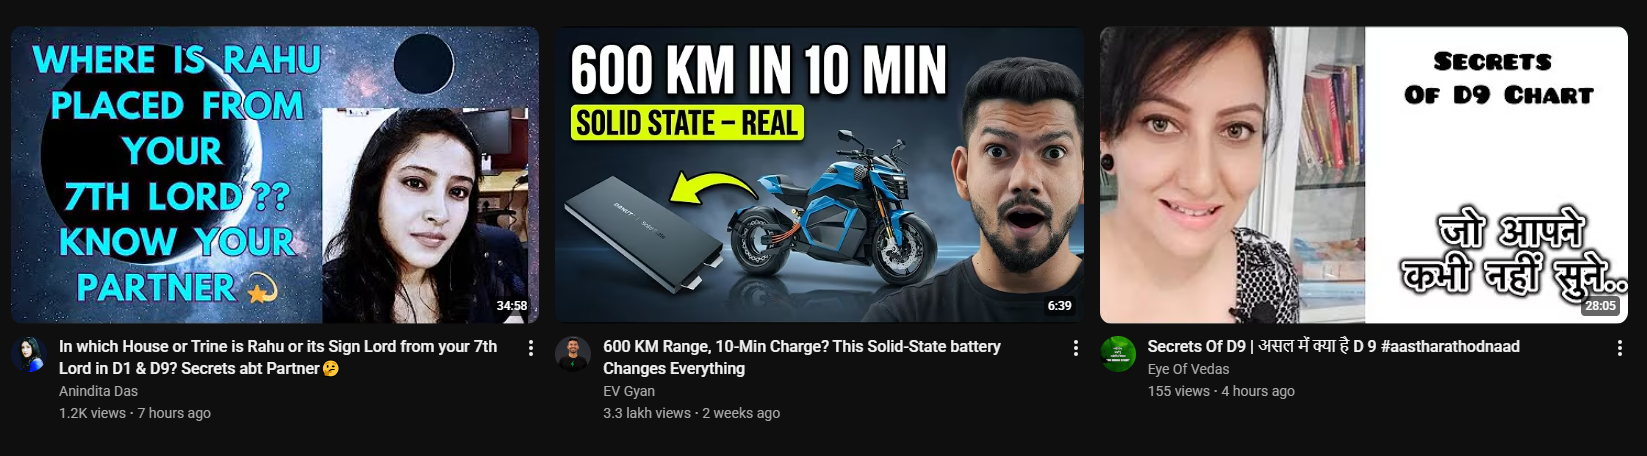Open the Secrets of D9 Chart thumbnail
The height and width of the screenshot is (456, 1647).
pyautogui.click(x=1364, y=175)
